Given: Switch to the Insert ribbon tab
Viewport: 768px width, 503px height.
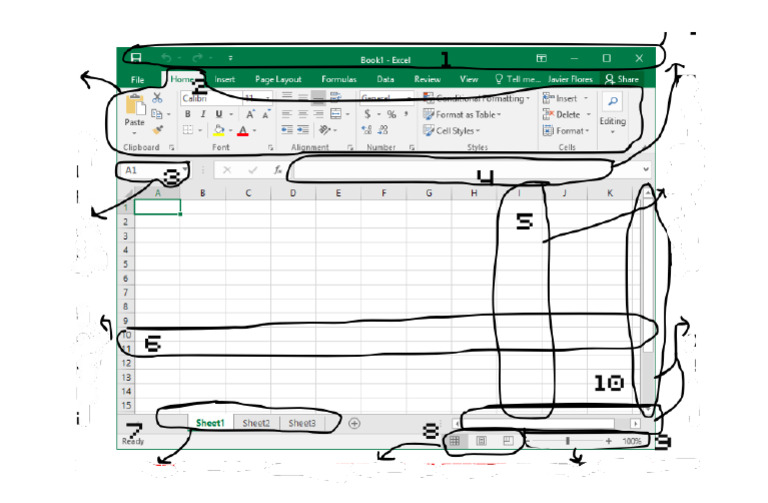Looking at the screenshot, I should [x=224, y=79].
